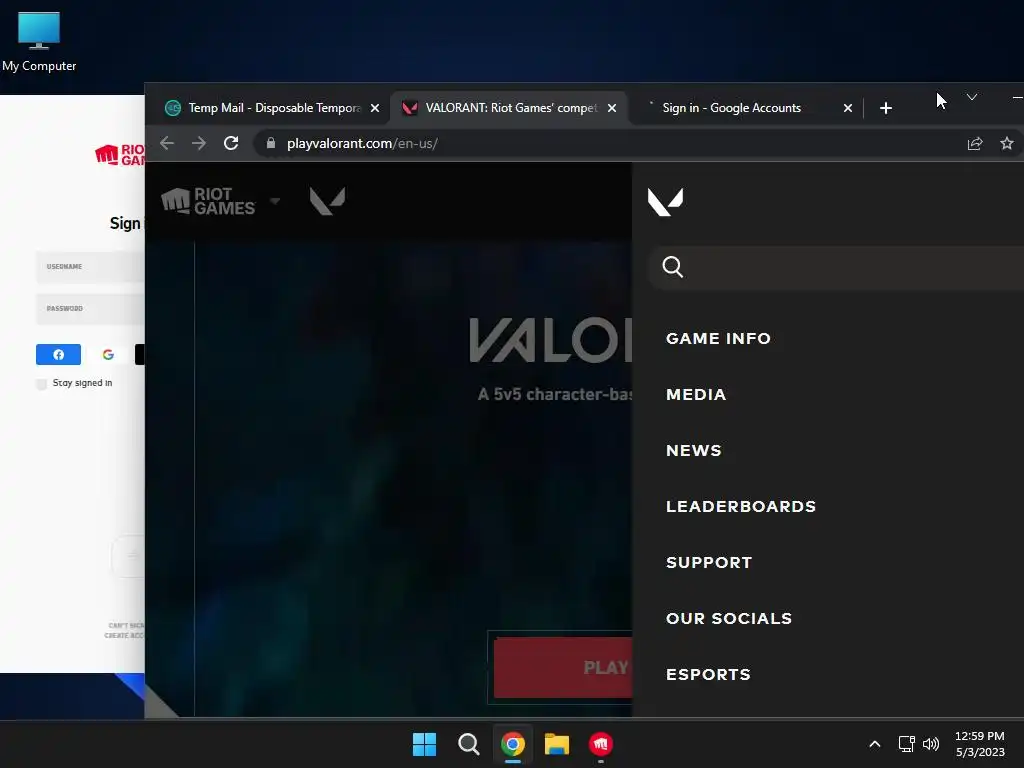The image size is (1024, 768).
Task: Click Riot Client icon in taskbar
Action: (601, 744)
